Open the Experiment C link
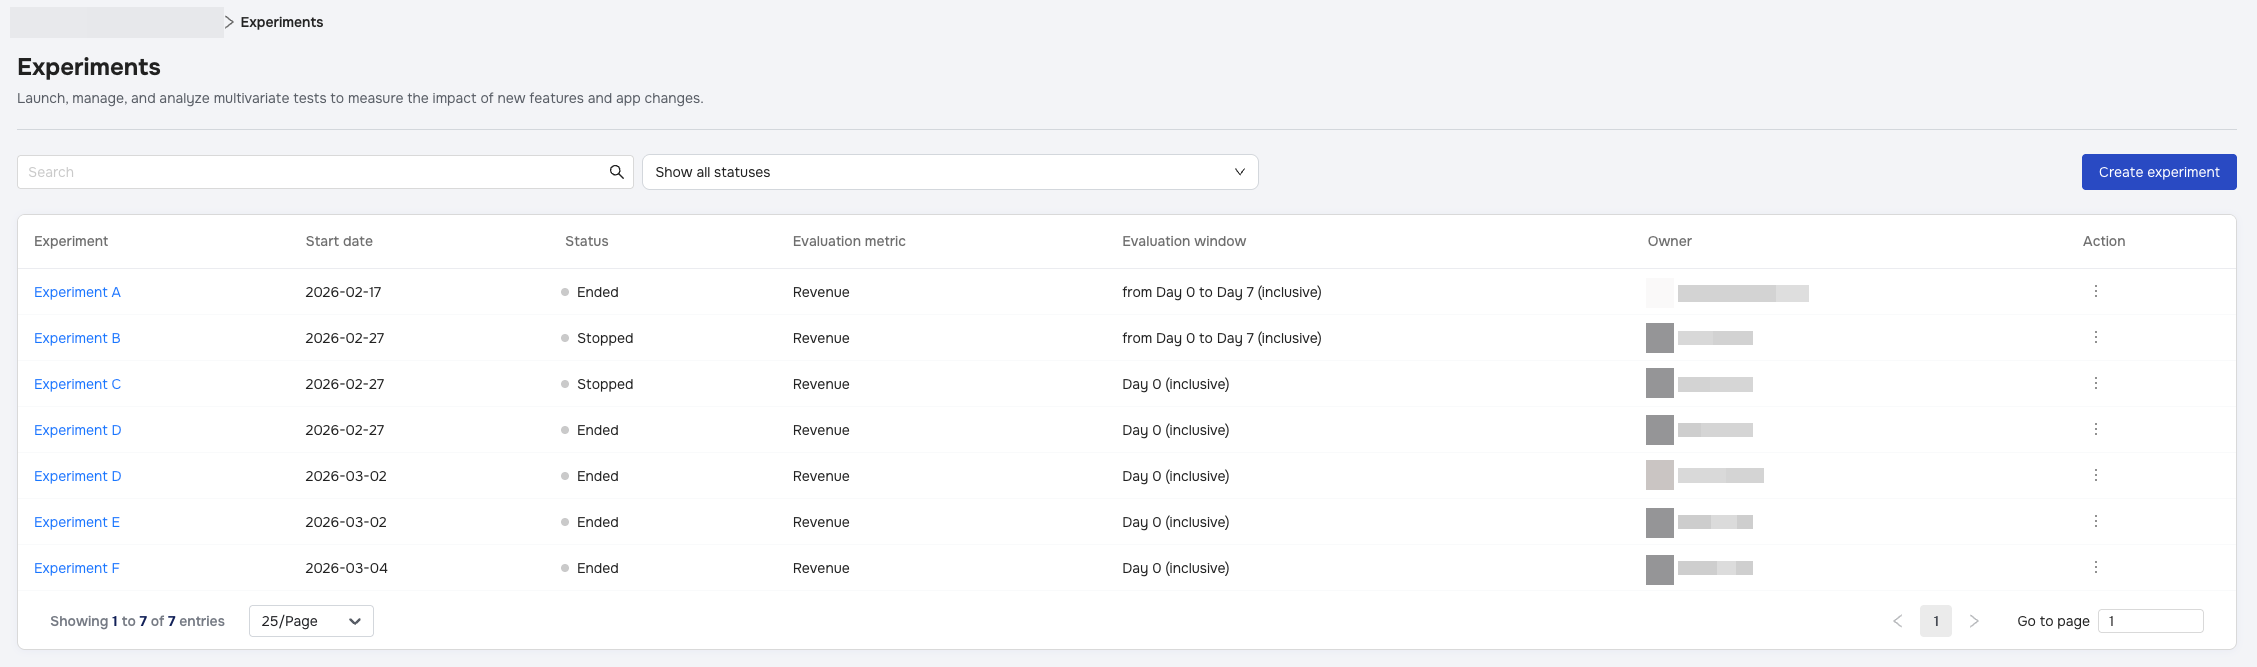 tap(77, 384)
